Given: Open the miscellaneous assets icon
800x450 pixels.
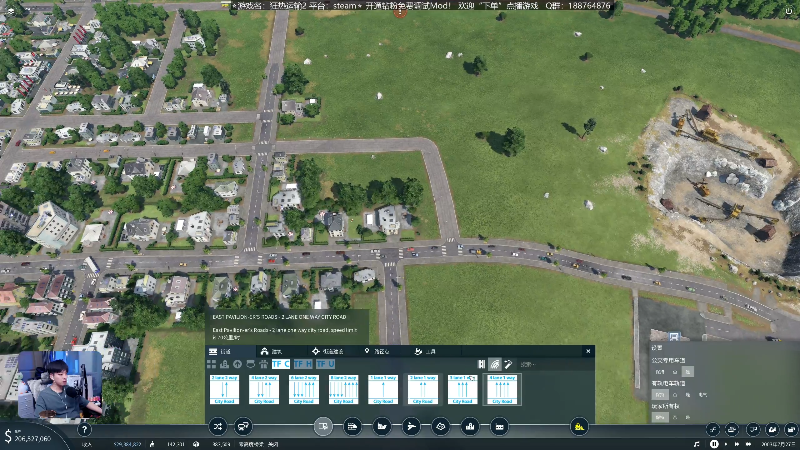Looking at the screenshot, I should 499,427.
